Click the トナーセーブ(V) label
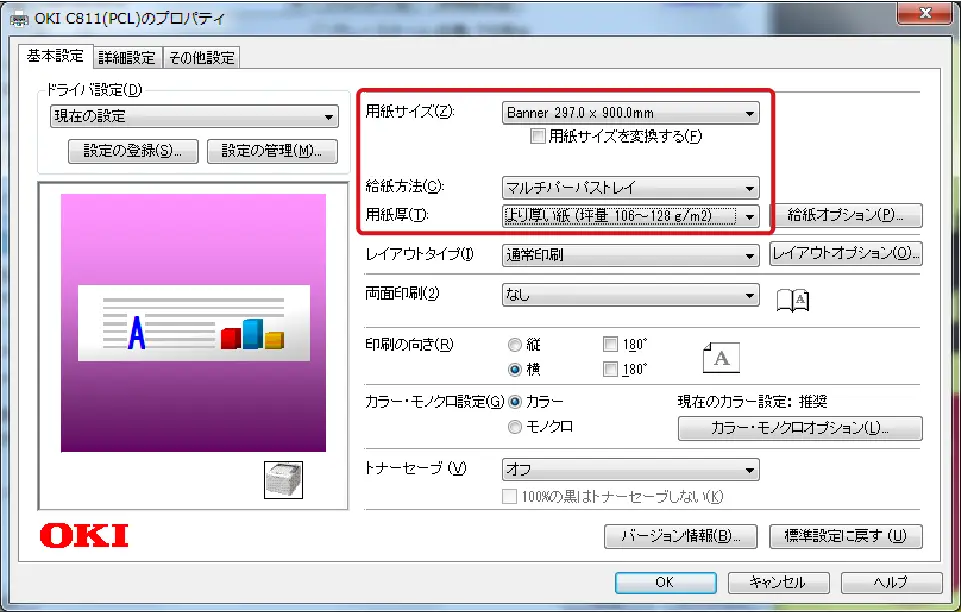 tap(415, 469)
